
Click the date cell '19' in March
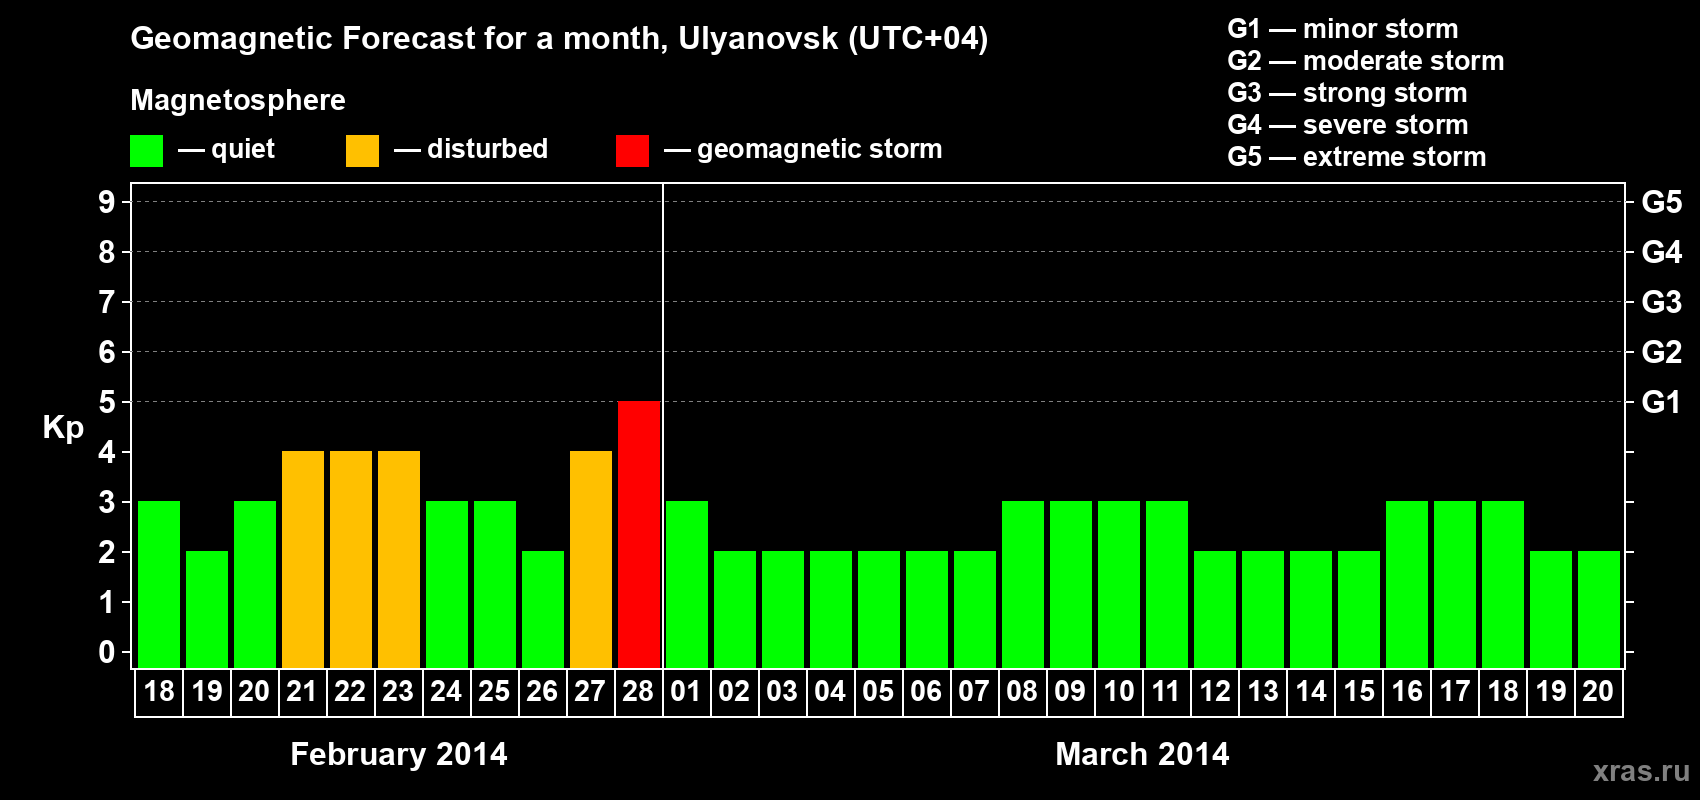[1551, 692]
